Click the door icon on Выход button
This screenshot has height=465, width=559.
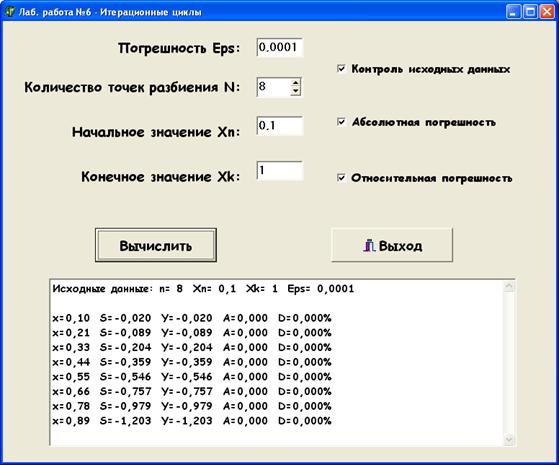[369, 245]
